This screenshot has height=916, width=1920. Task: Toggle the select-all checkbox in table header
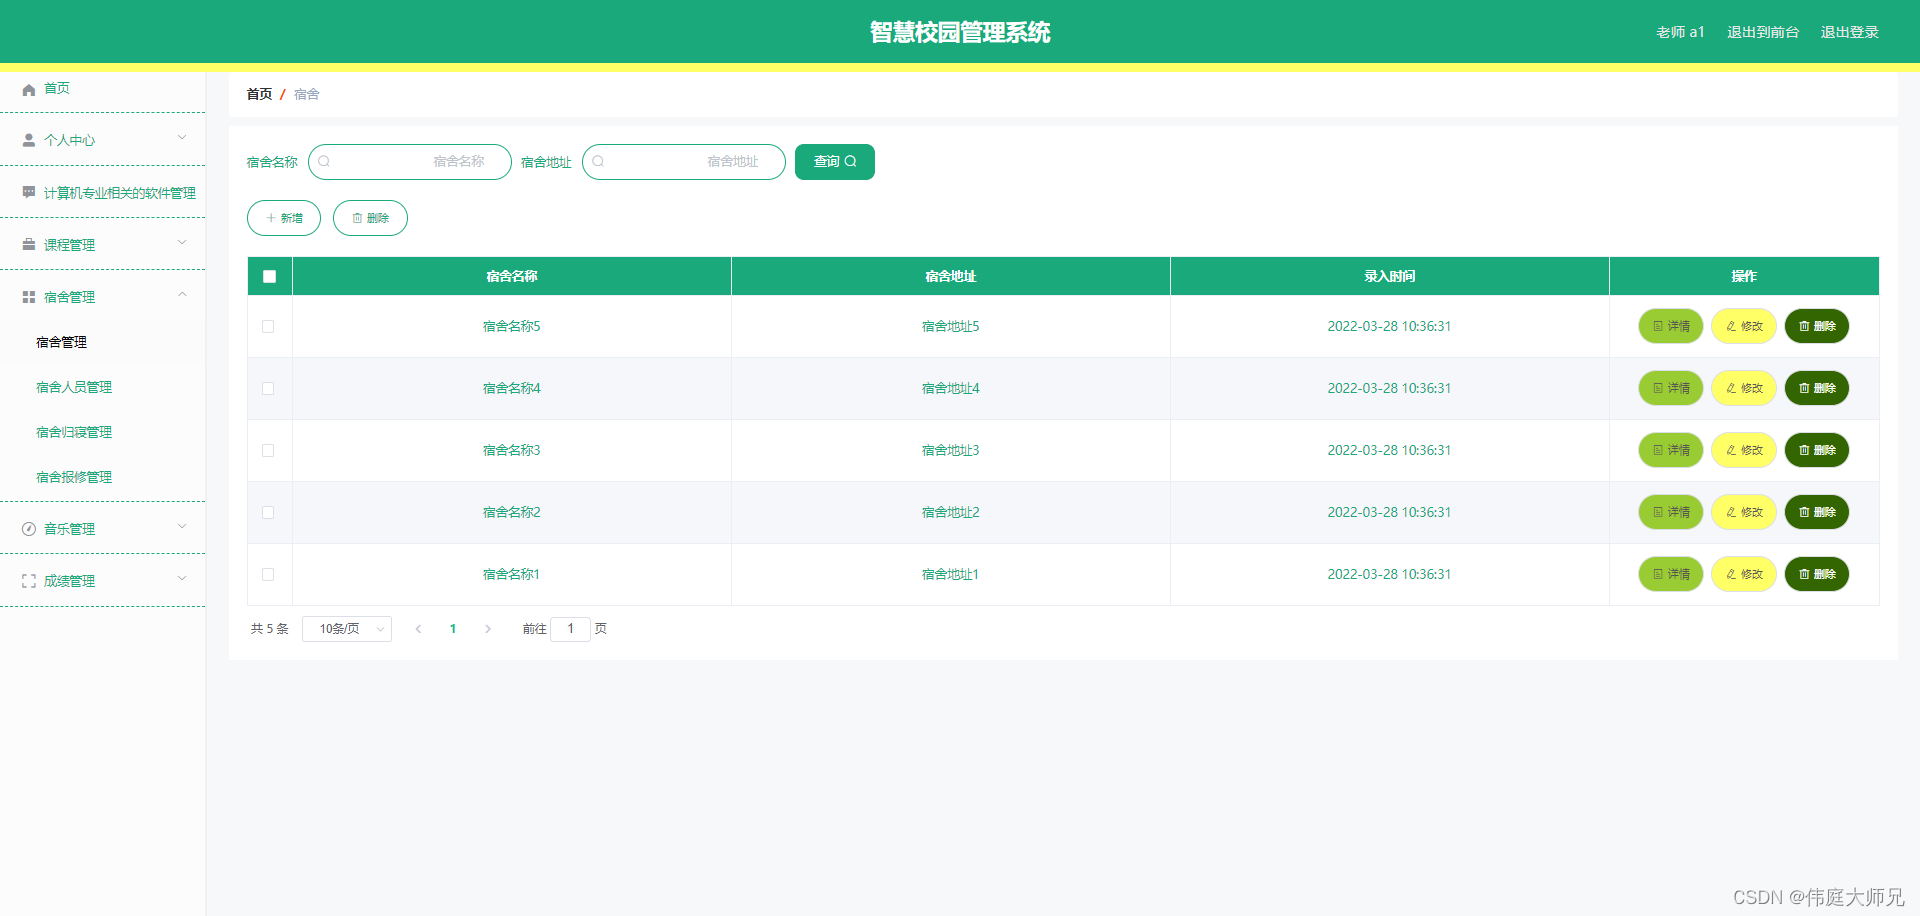(x=268, y=276)
